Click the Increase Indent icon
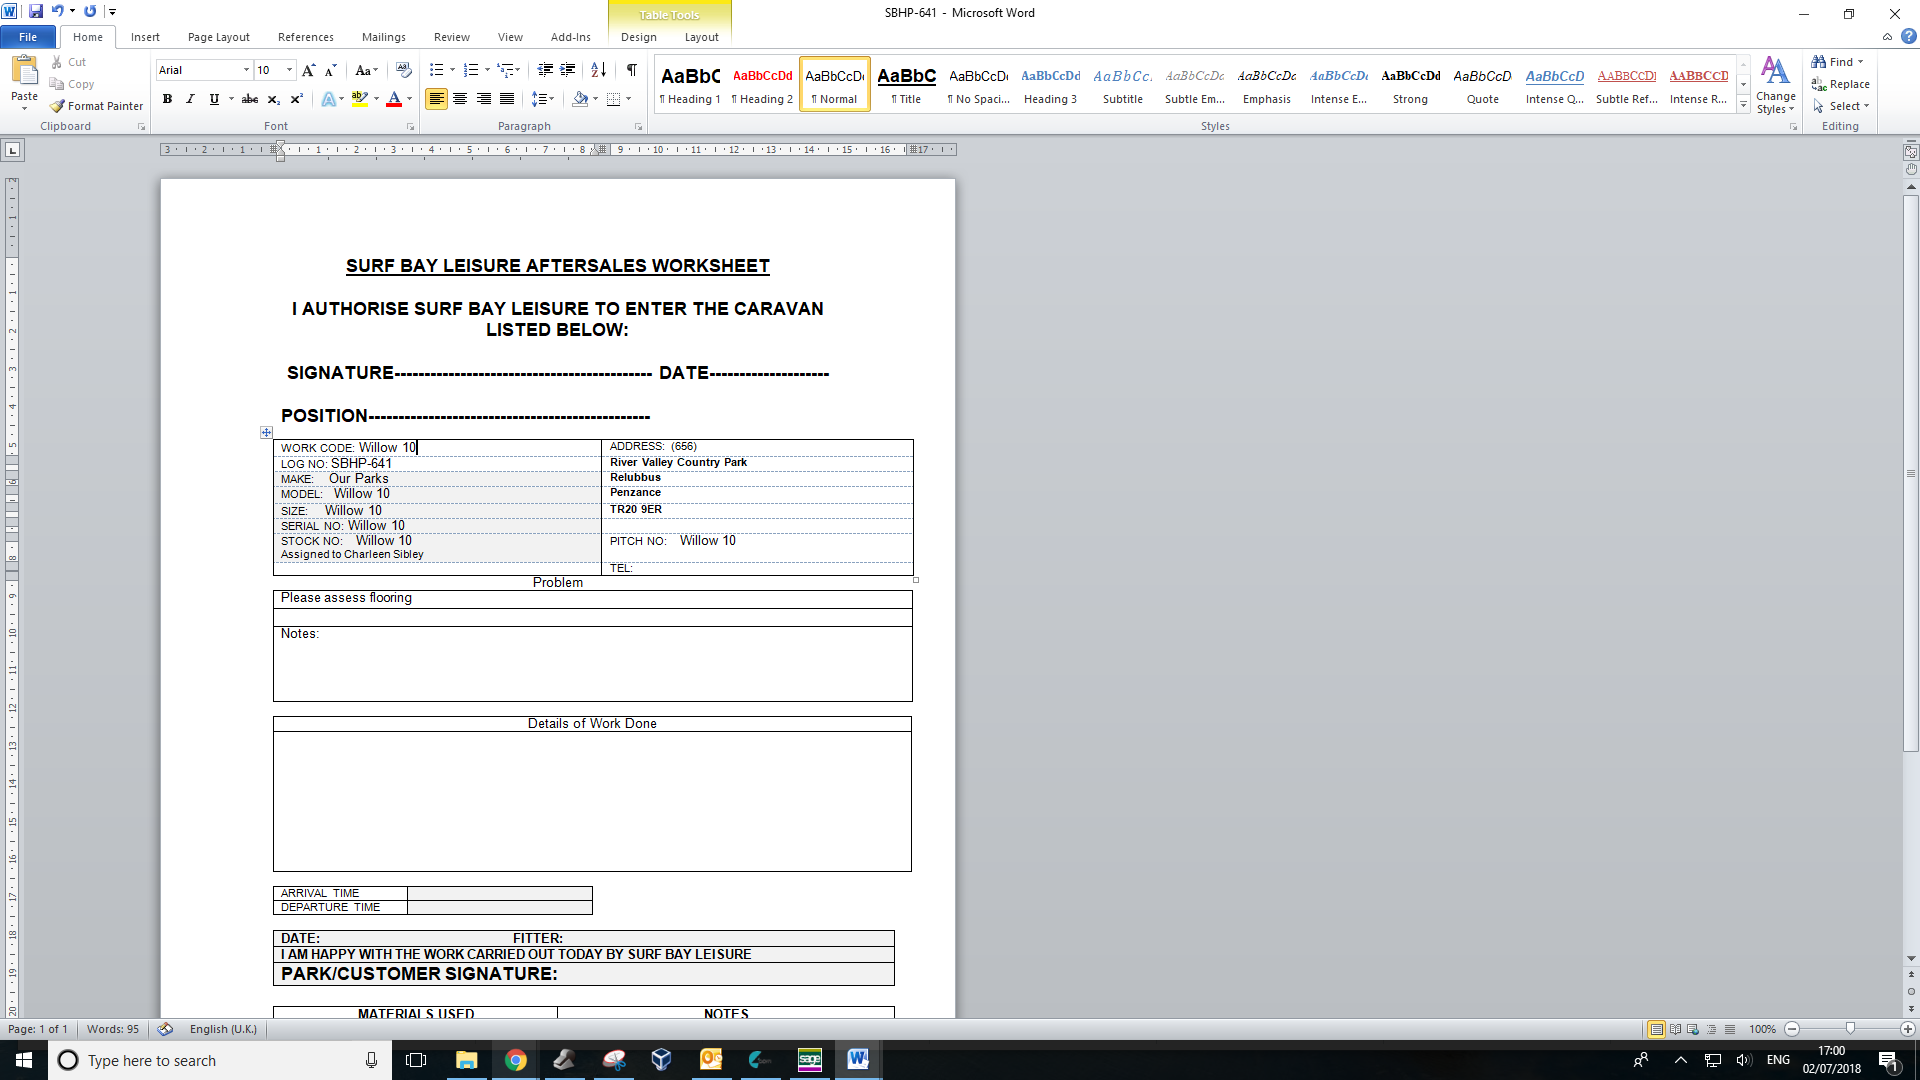Screen dimensions: 1920x1080 (567, 70)
